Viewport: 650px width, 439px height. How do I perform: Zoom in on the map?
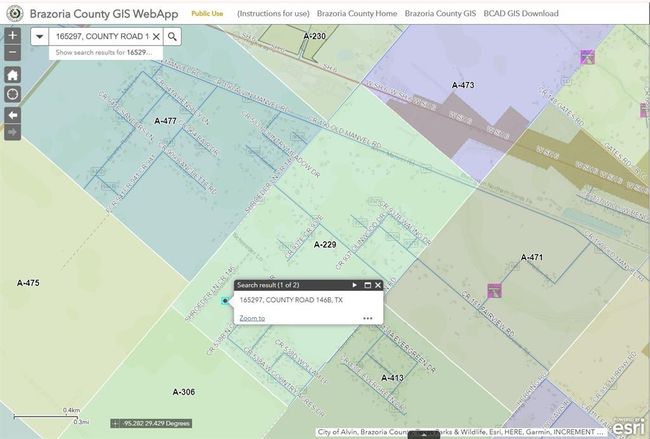click(x=12, y=35)
